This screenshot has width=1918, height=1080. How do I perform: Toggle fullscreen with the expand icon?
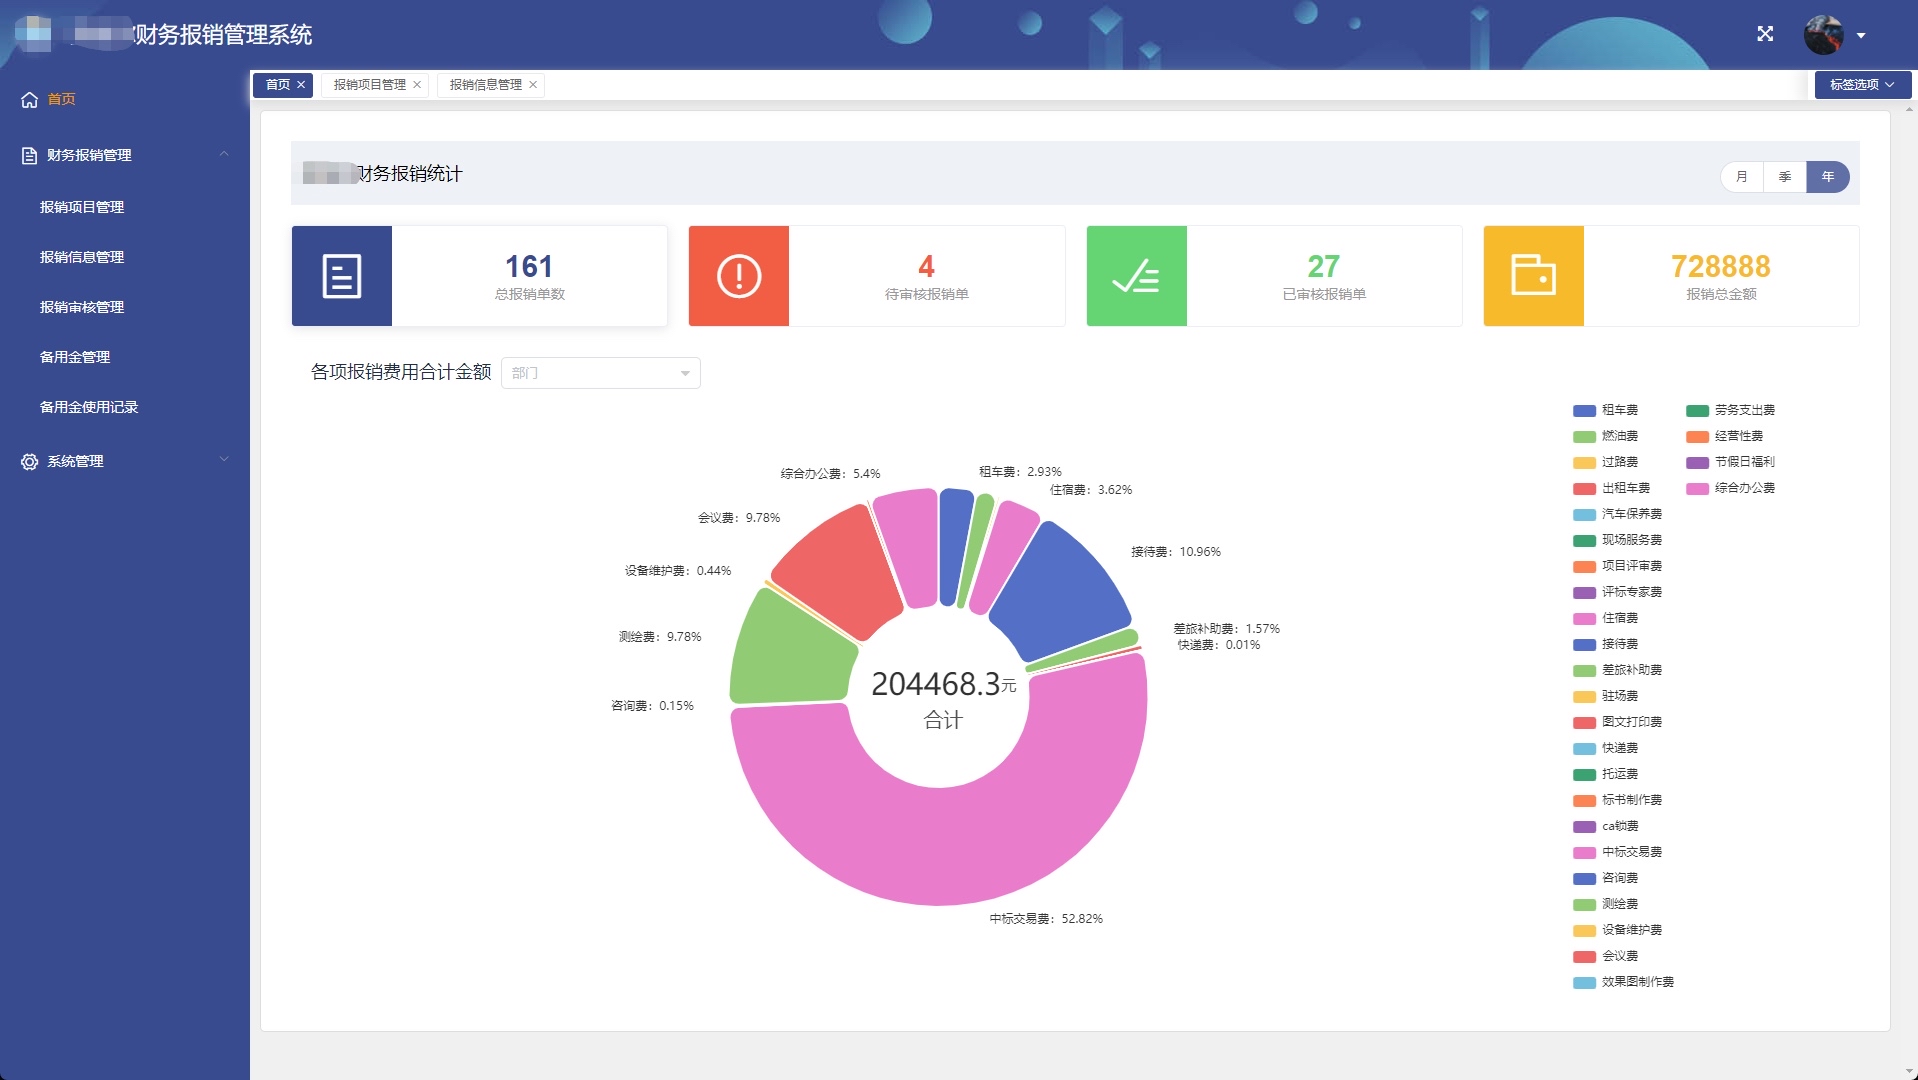click(x=1765, y=34)
